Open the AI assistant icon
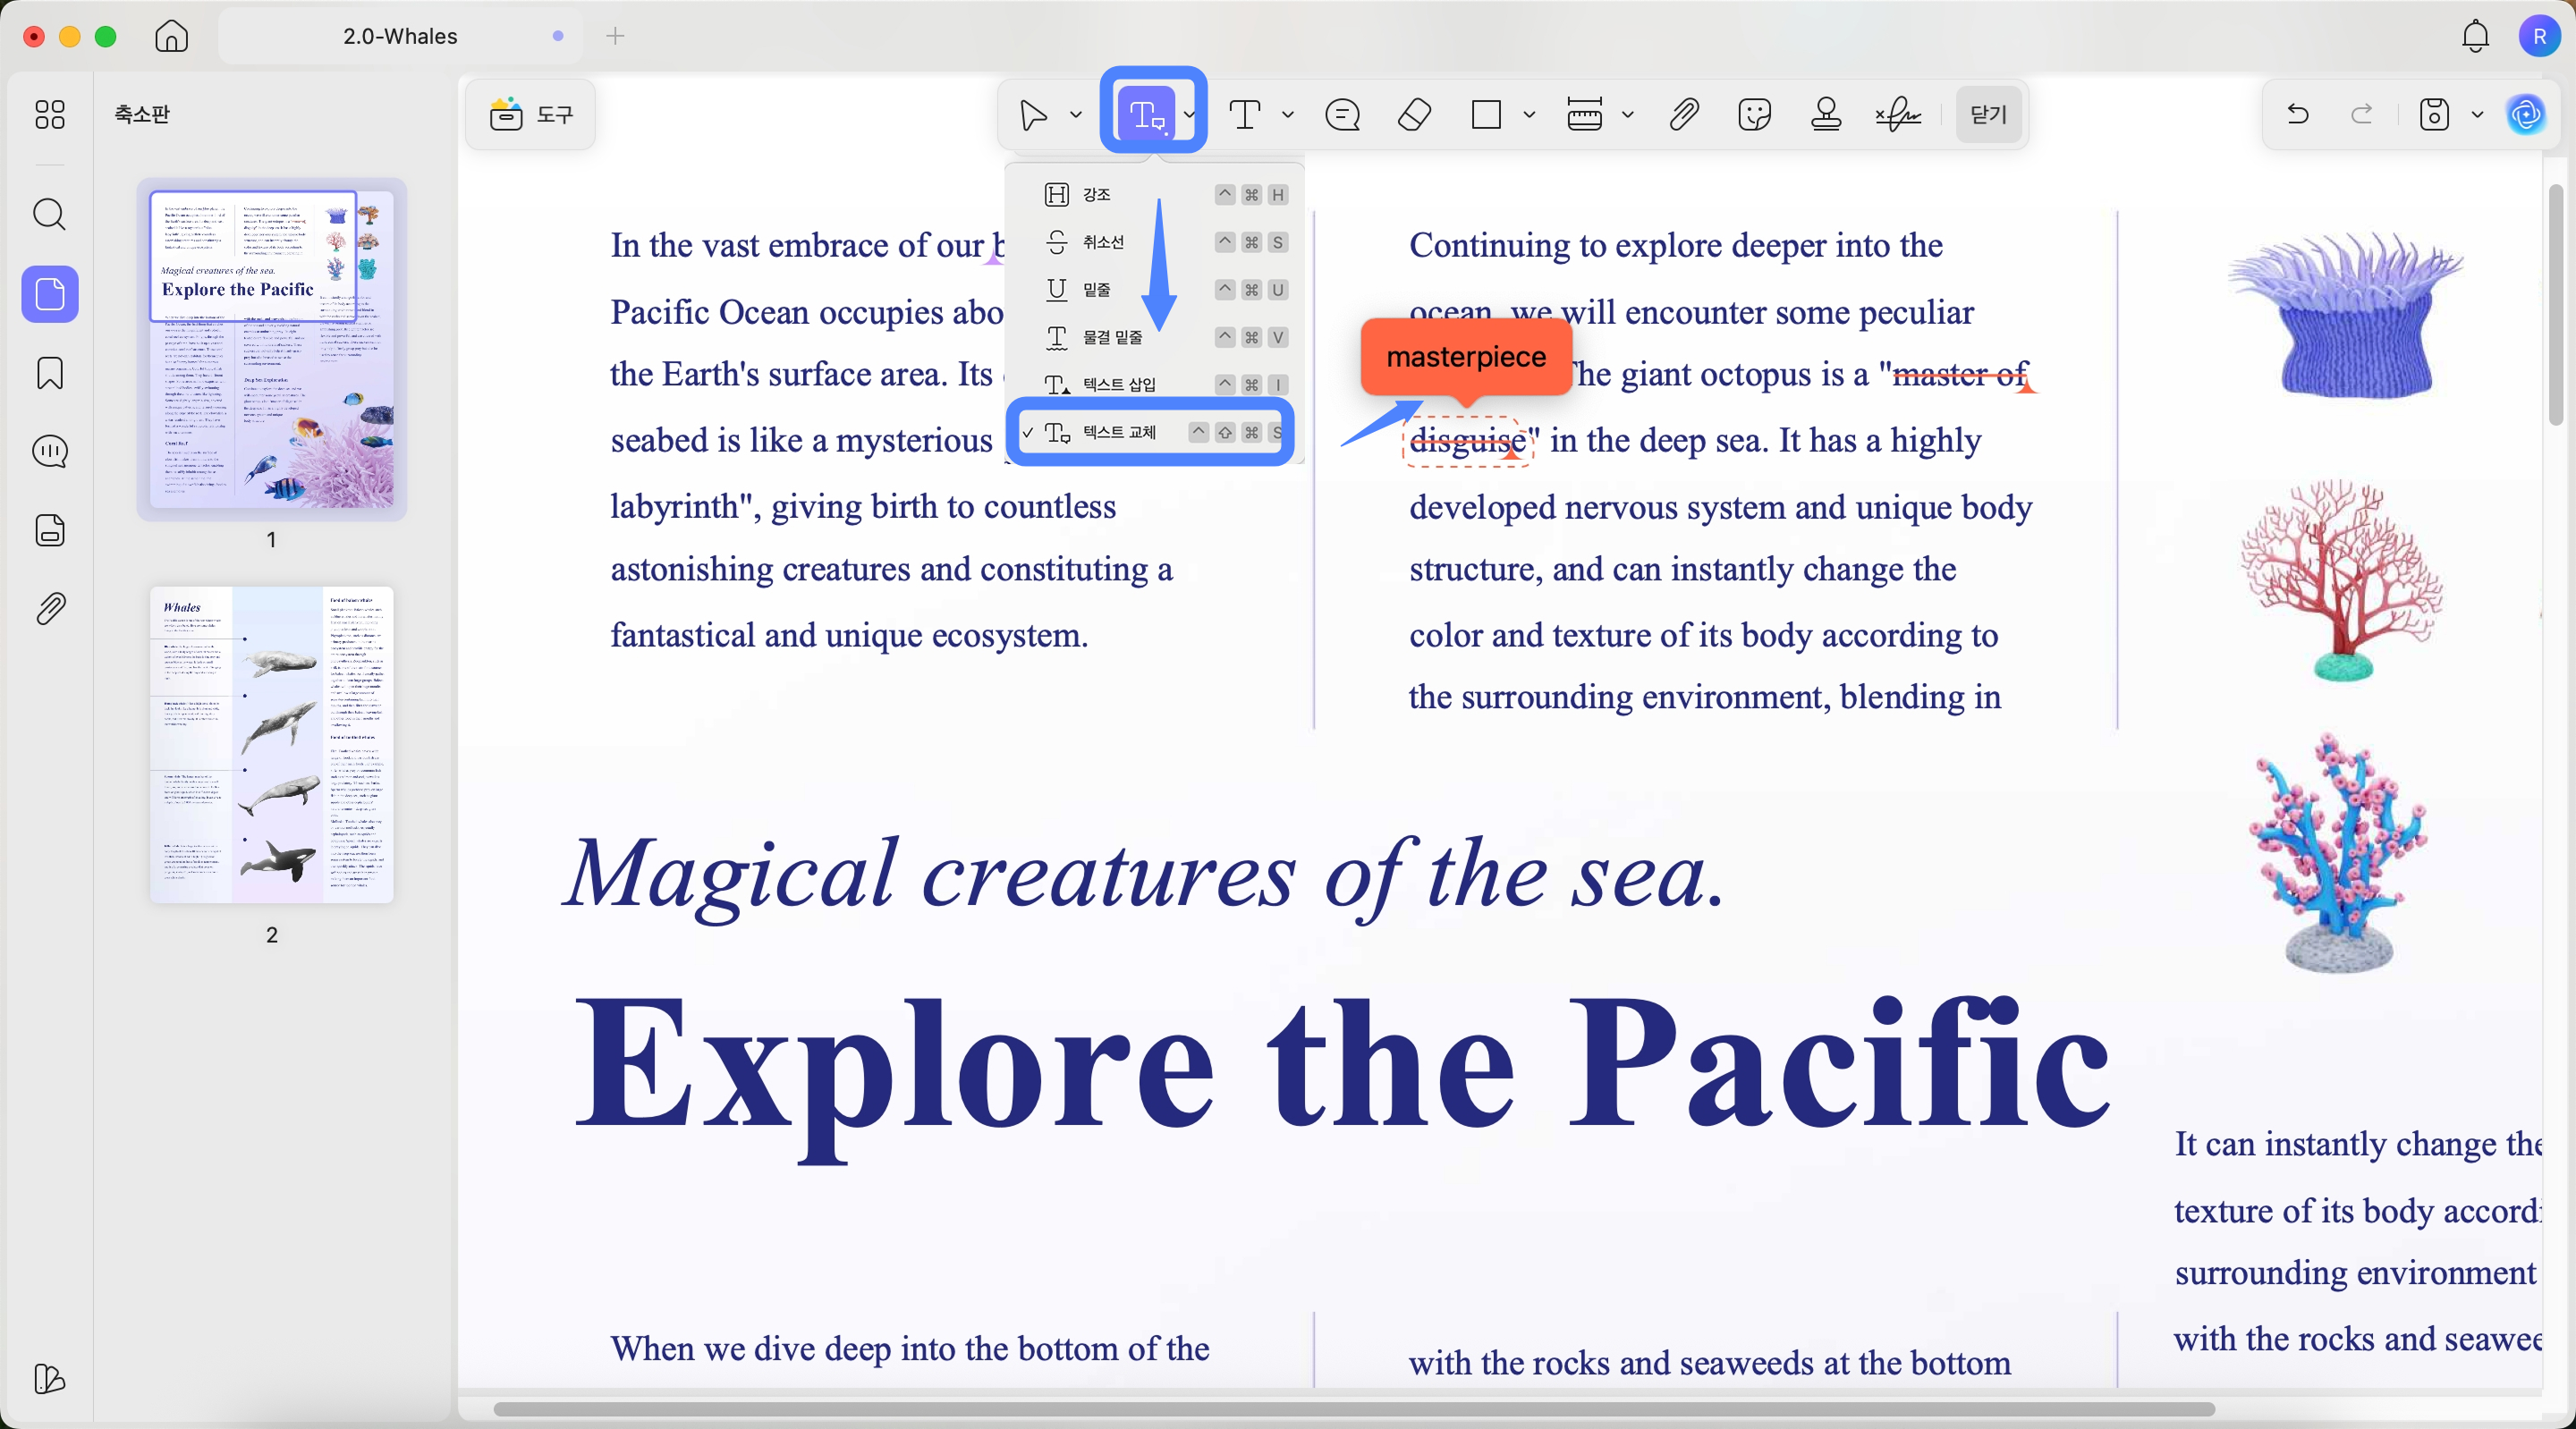Image resolution: width=2576 pixels, height=1429 pixels. [2526, 115]
